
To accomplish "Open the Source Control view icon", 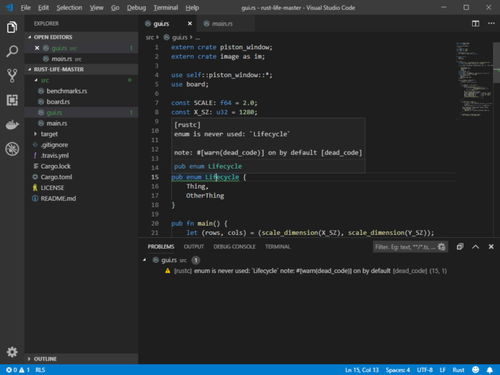I will (x=12, y=76).
